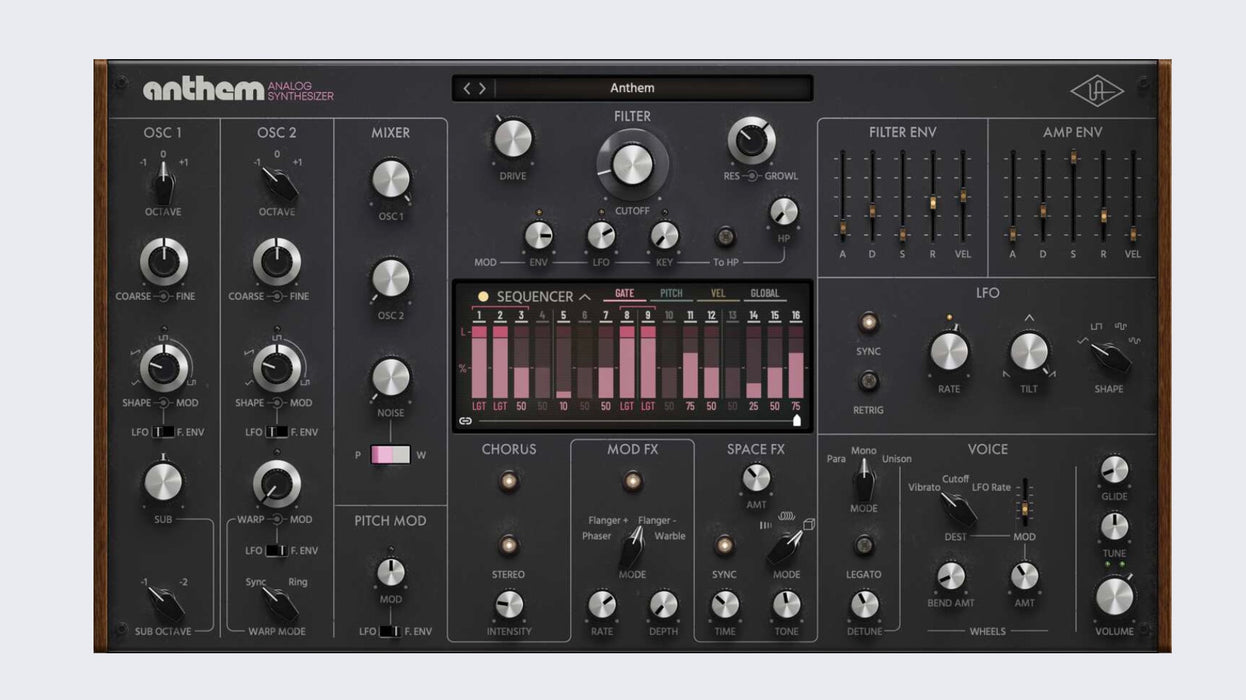Screen dimensions: 1246x700
Task: Load the previous preset with the left arrow
Action: (x=466, y=88)
